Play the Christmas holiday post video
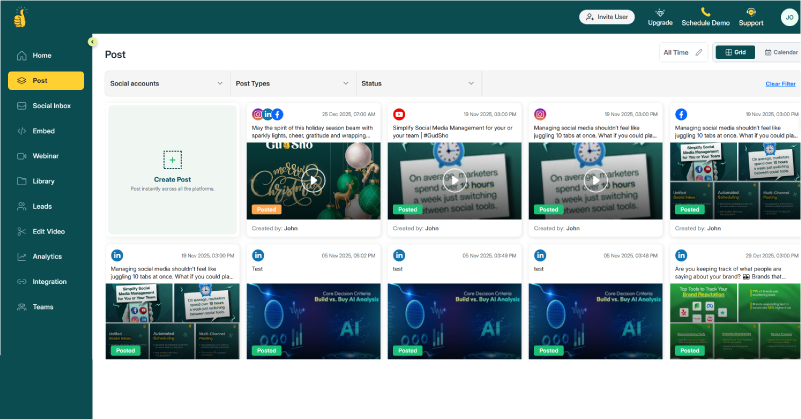The height and width of the screenshot is (419, 801). point(313,180)
